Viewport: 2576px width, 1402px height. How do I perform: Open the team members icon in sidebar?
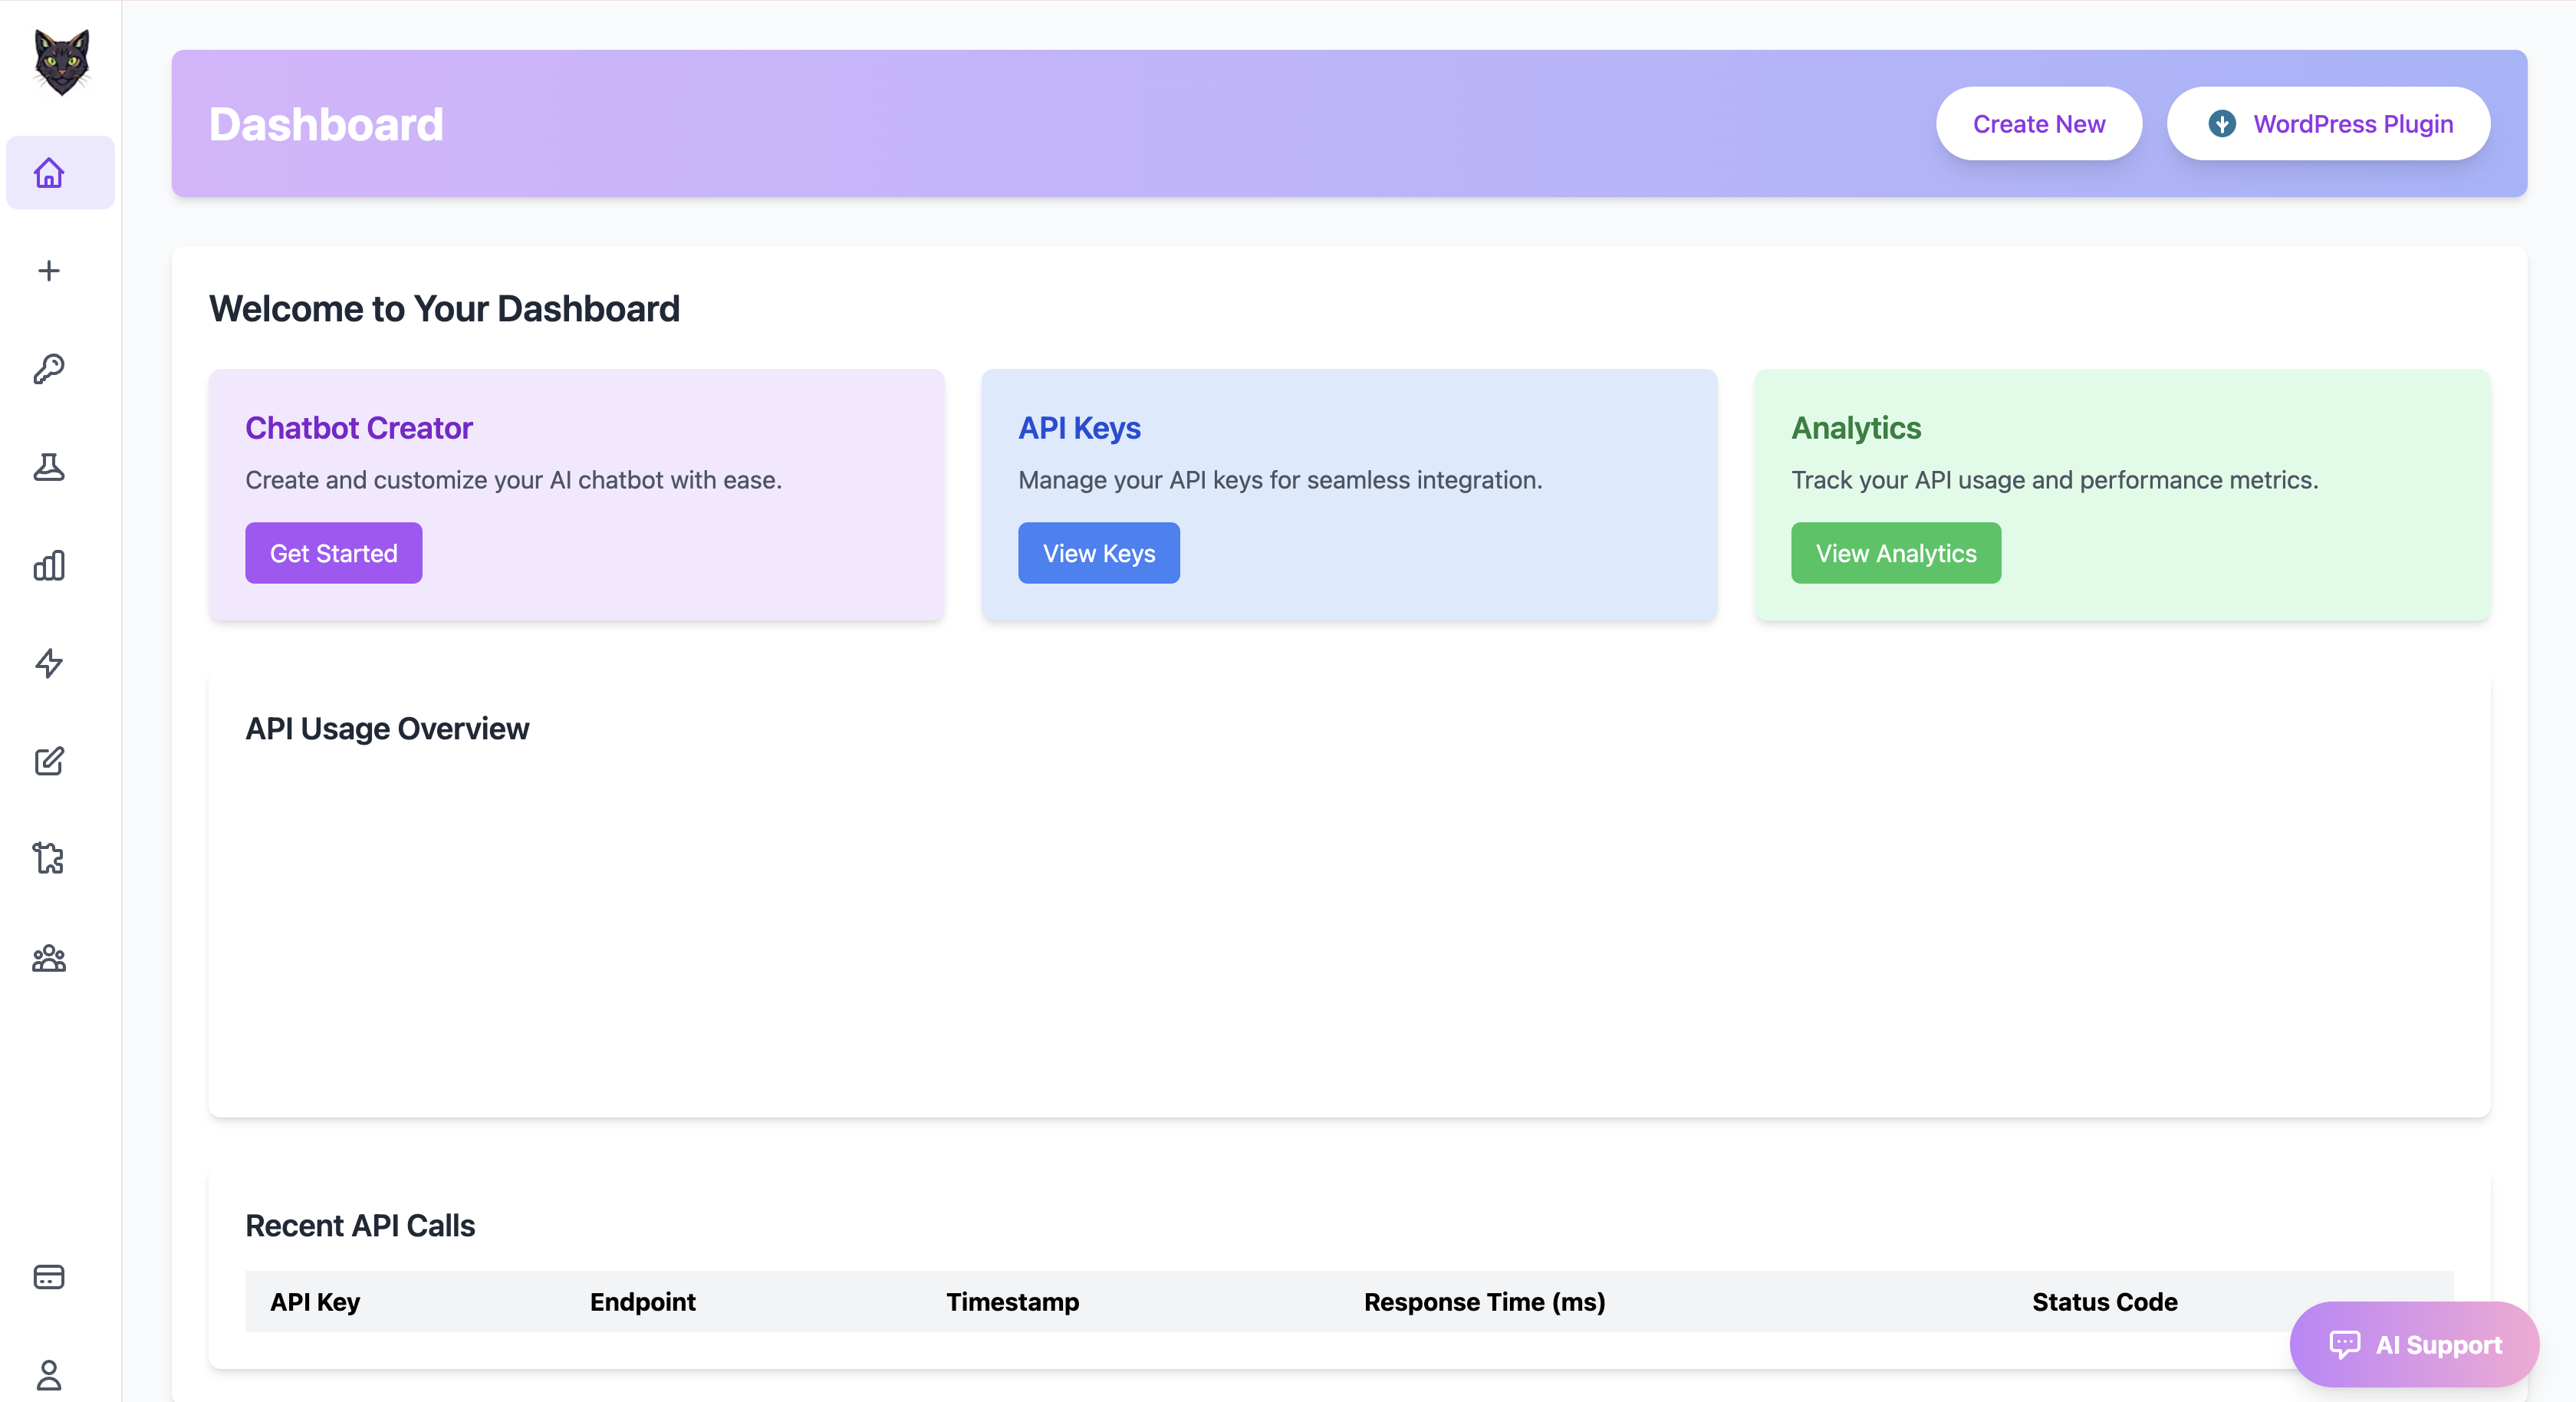tap(49, 959)
